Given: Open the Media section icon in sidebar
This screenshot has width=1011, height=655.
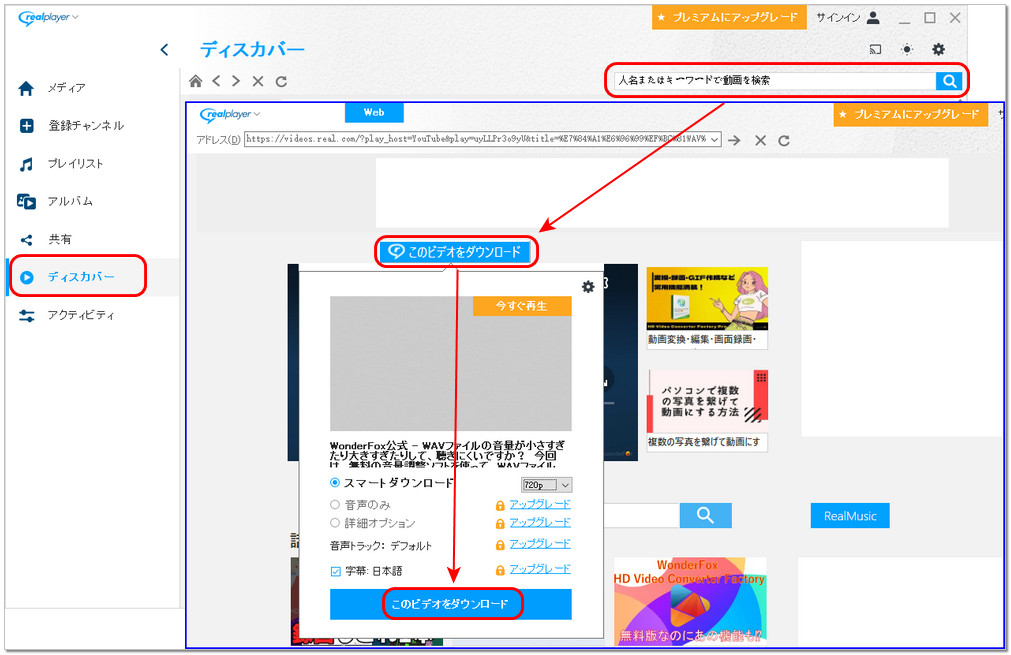Looking at the screenshot, I should [26, 88].
